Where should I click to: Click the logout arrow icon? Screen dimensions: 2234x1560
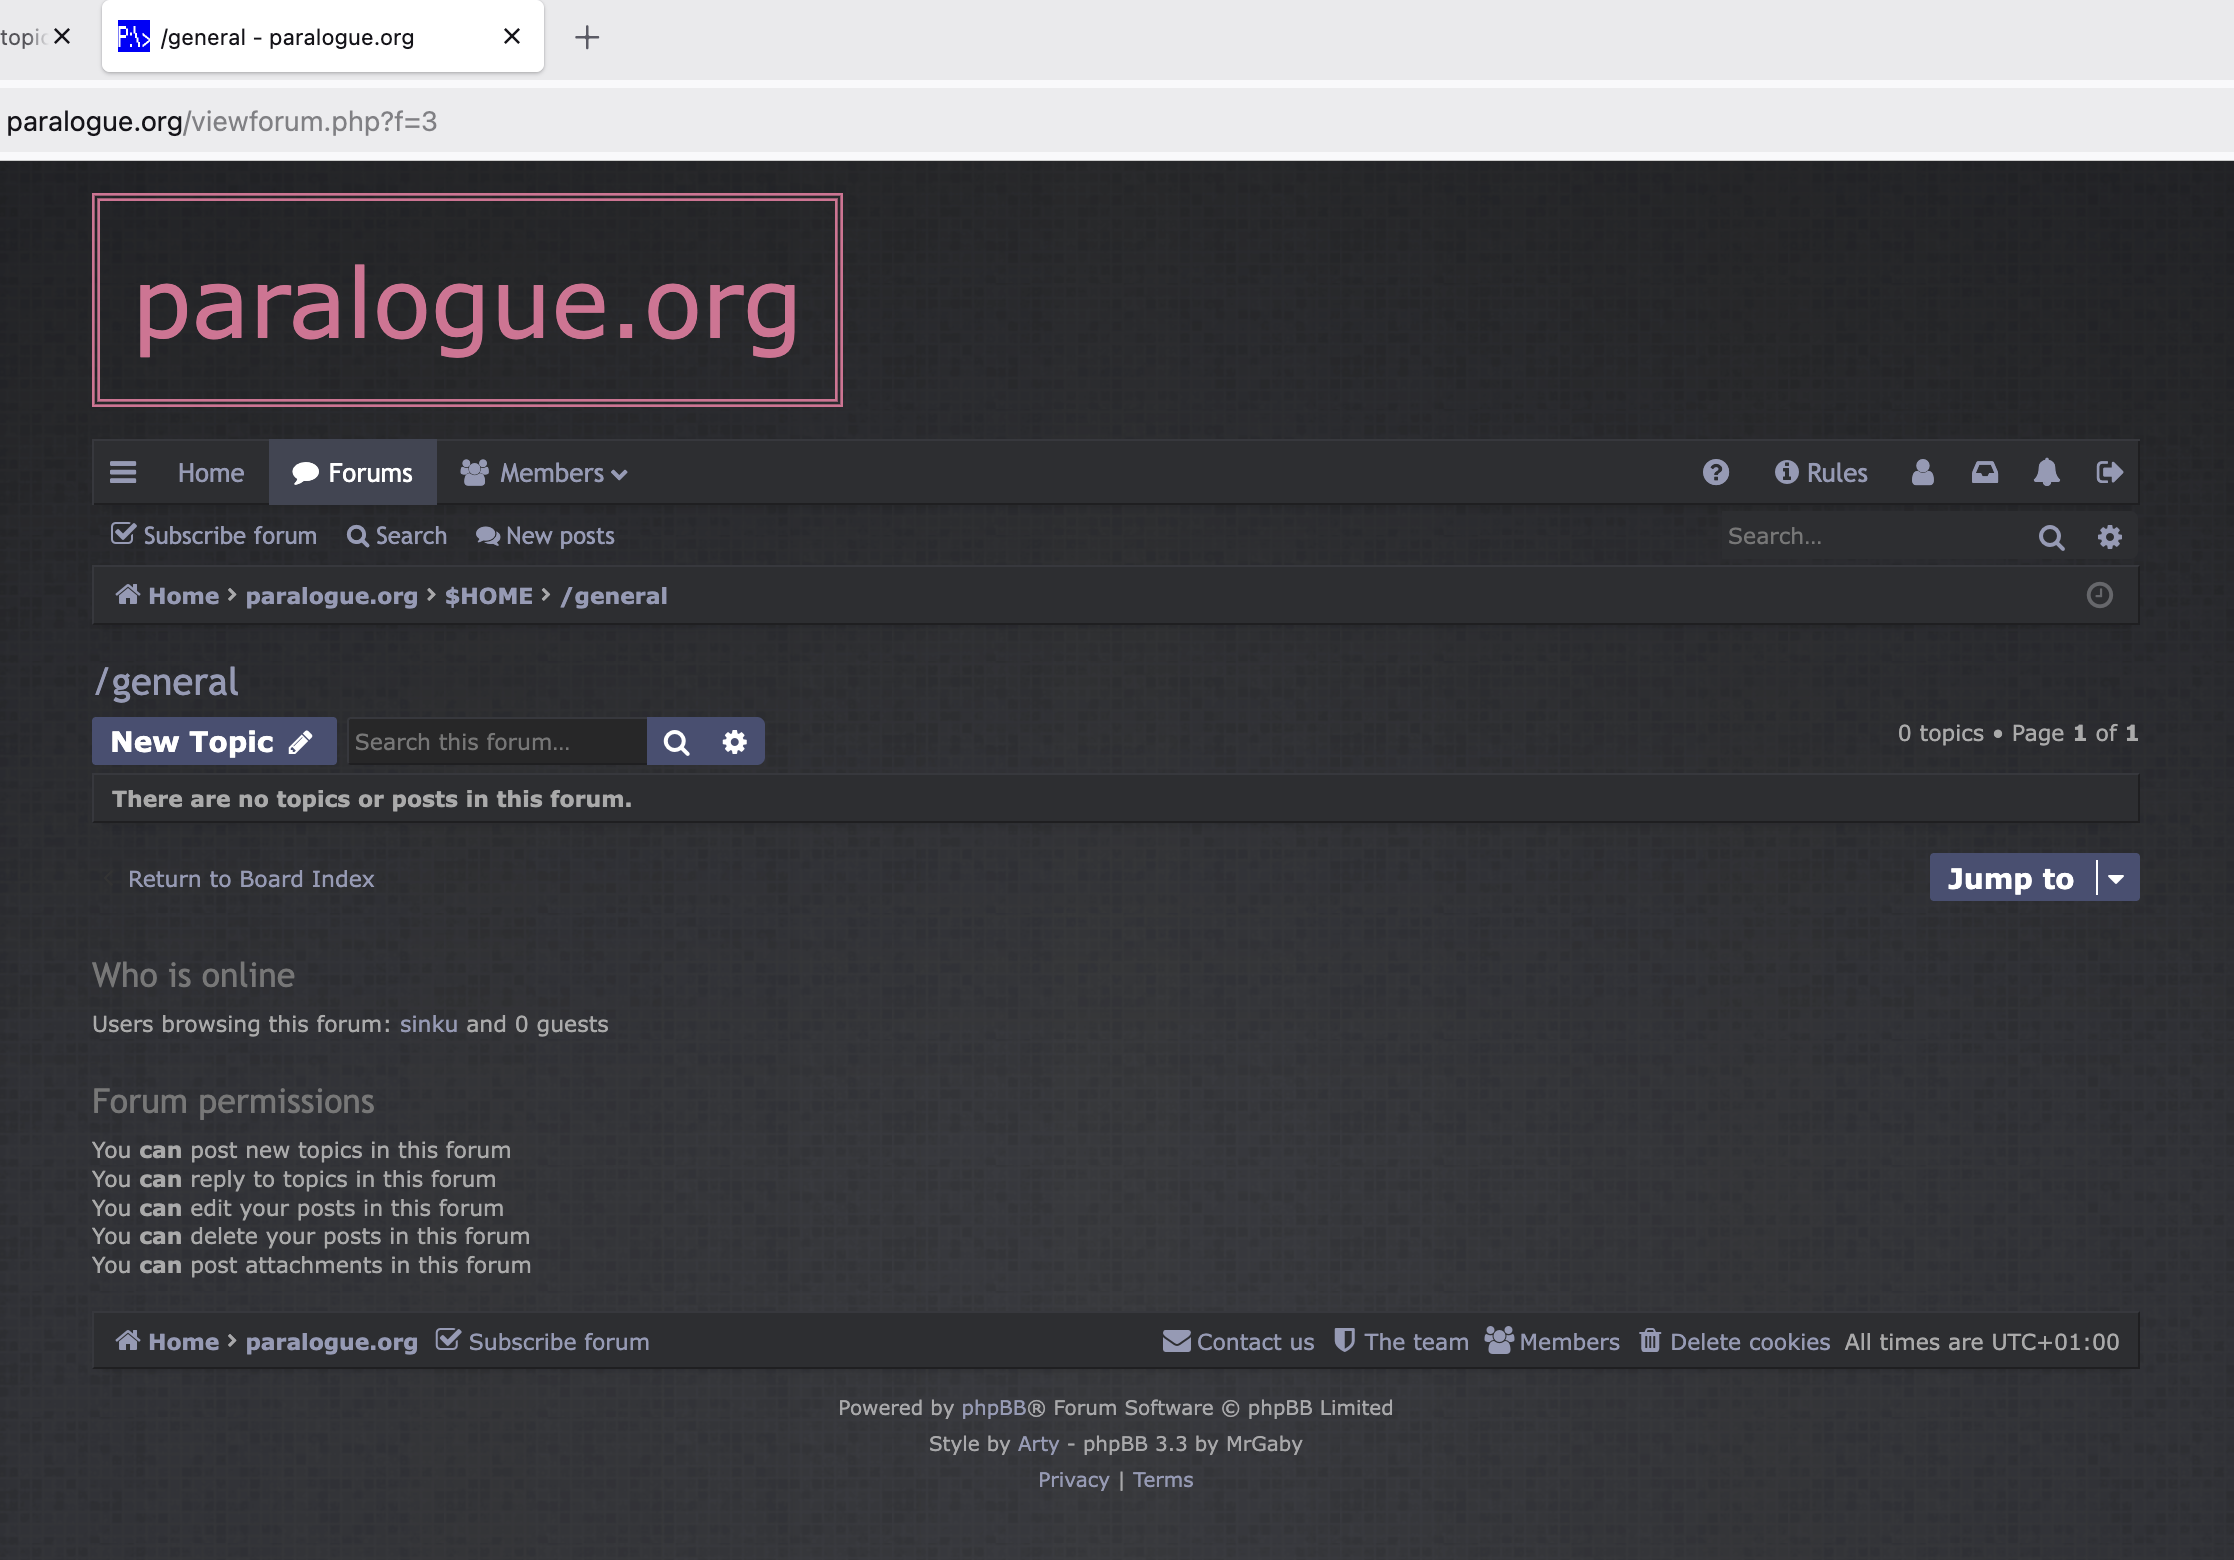pos(2109,472)
